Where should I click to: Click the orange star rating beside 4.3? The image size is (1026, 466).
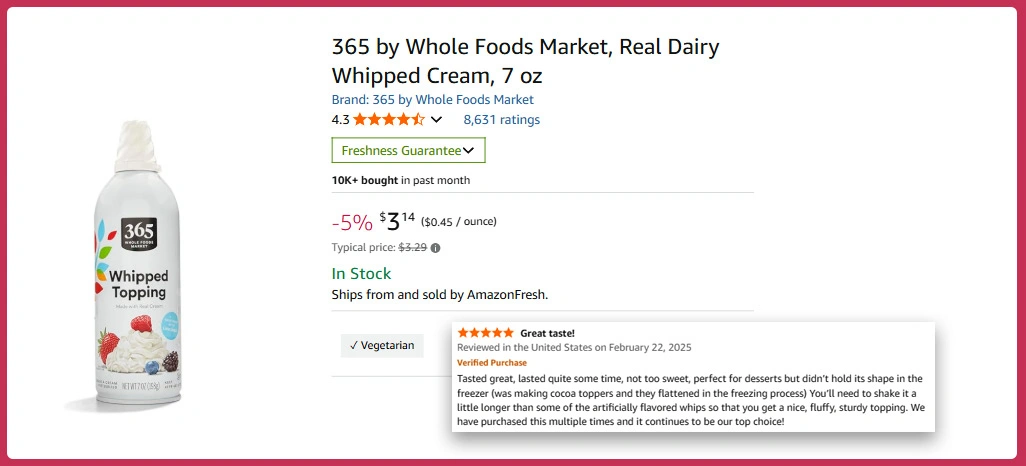pyautogui.click(x=389, y=120)
